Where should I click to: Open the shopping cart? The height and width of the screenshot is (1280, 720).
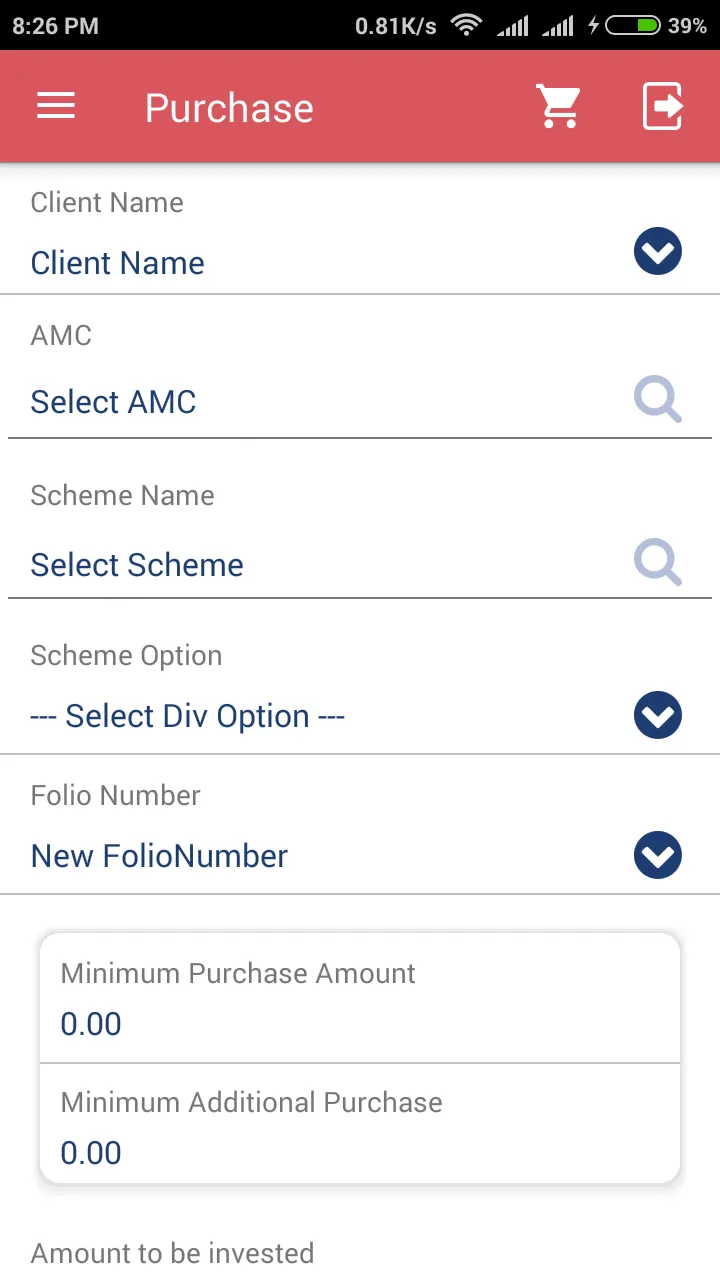(558, 106)
